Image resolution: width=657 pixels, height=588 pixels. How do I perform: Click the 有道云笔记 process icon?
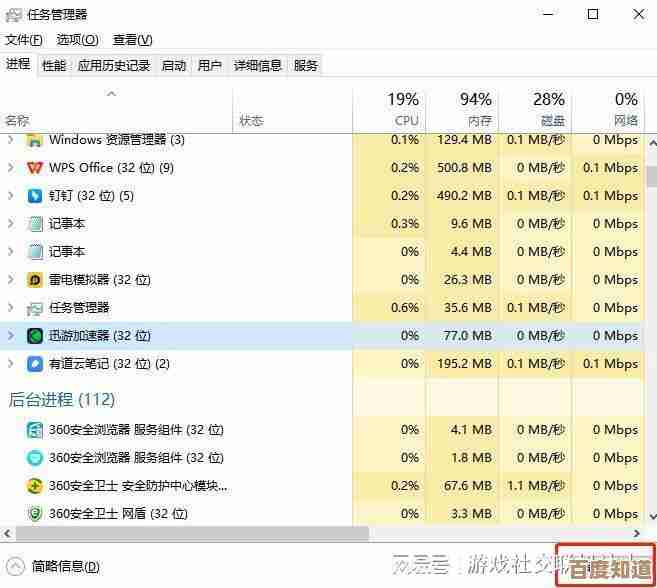35,364
